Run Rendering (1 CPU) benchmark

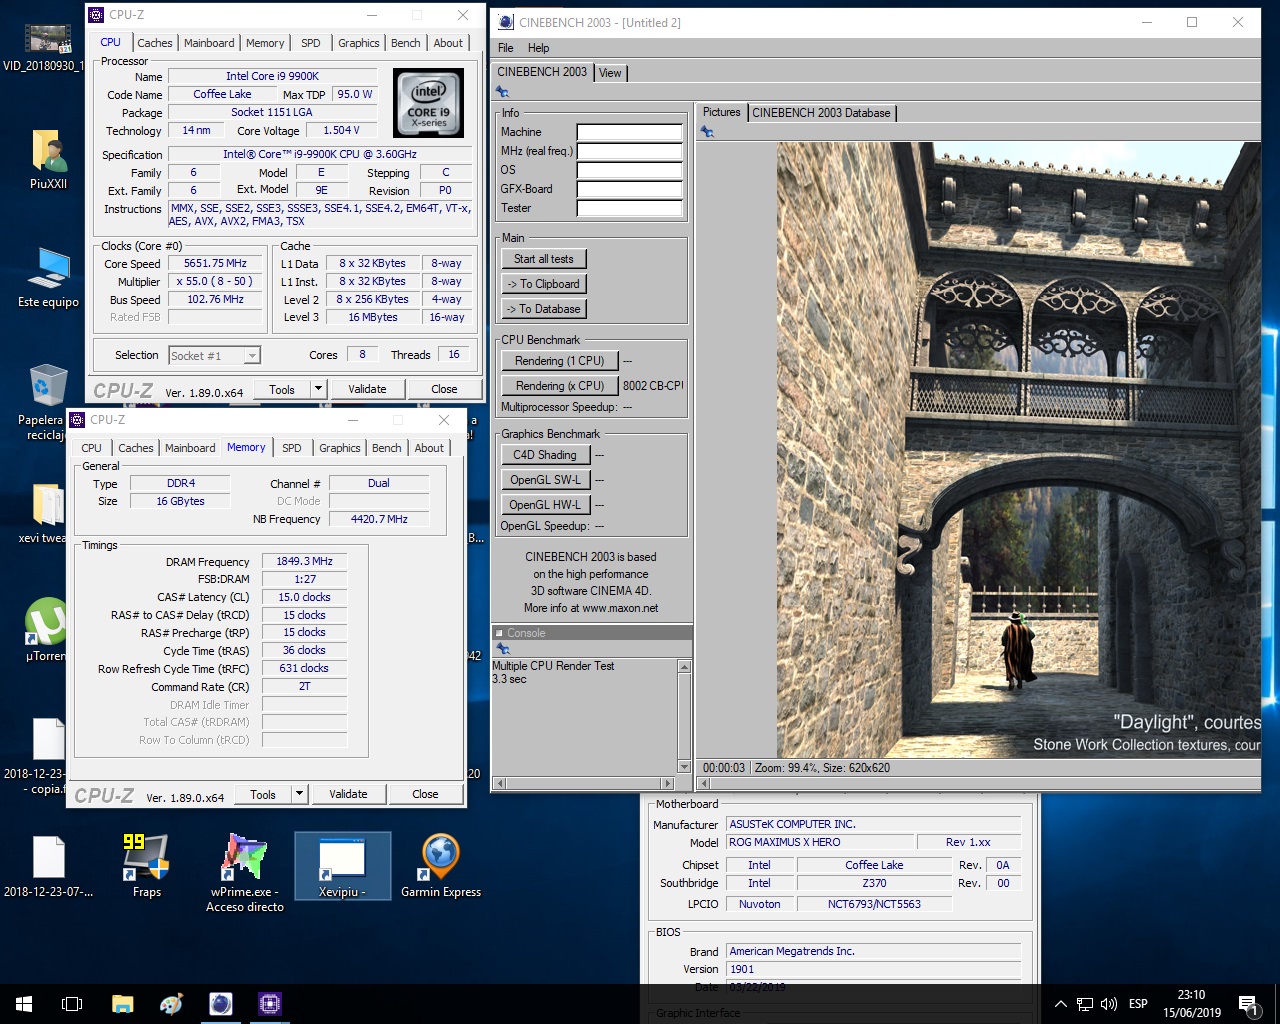coord(560,361)
